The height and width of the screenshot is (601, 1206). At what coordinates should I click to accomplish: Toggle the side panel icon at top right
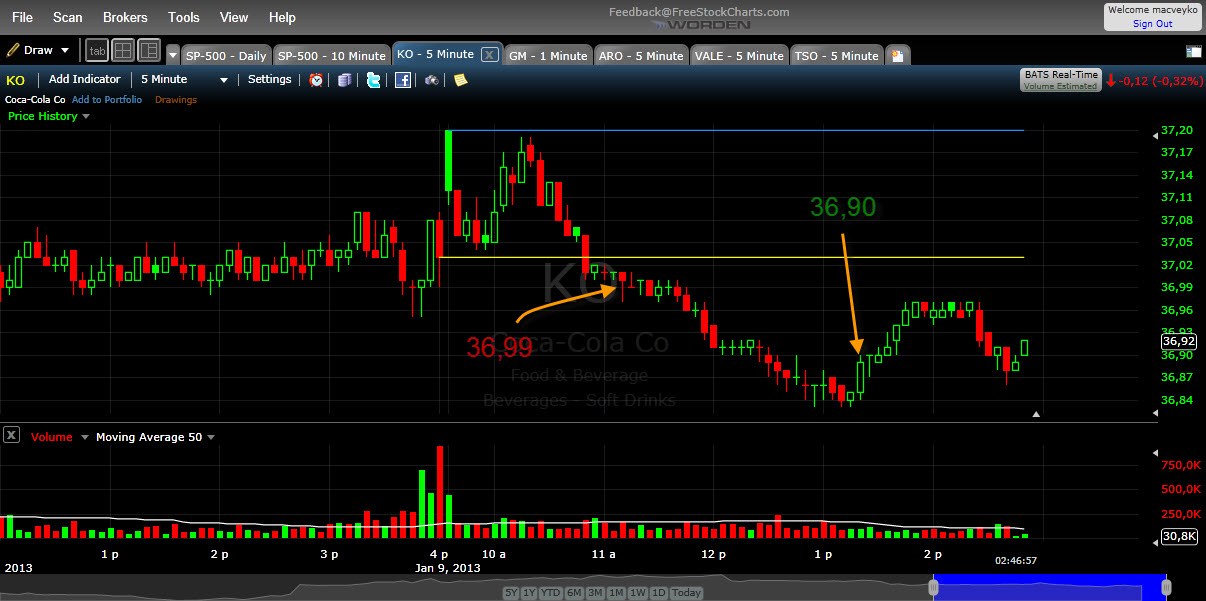pyautogui.click(x=1193, y=51)
